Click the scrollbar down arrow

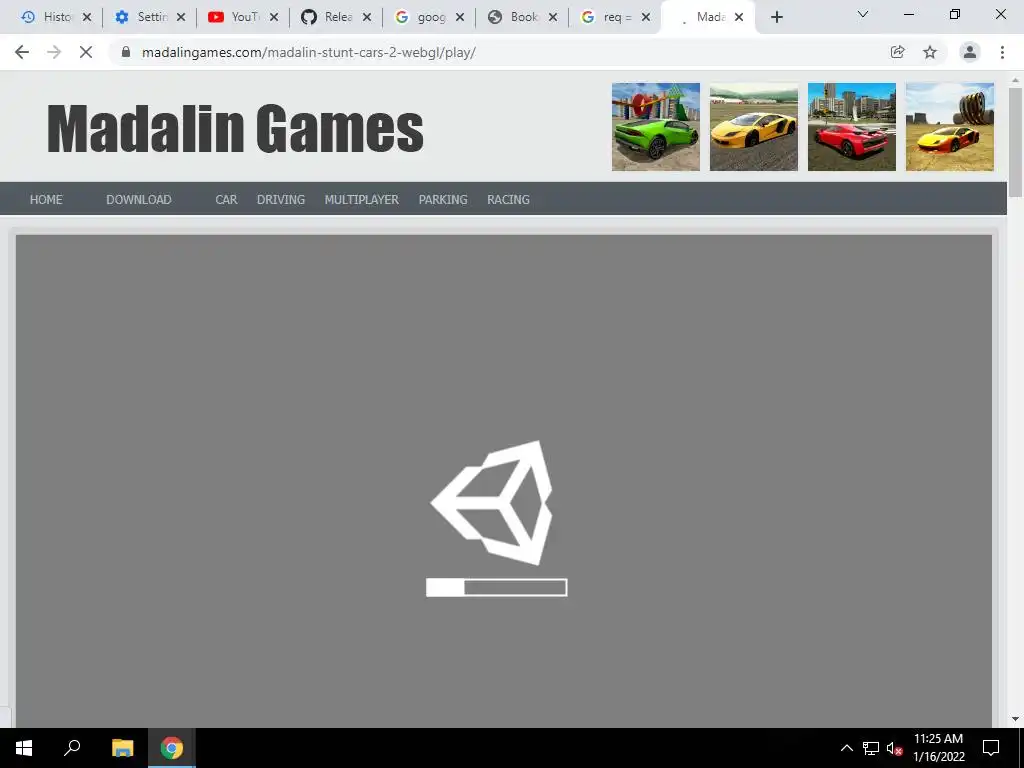click(x=1015, y=720)
